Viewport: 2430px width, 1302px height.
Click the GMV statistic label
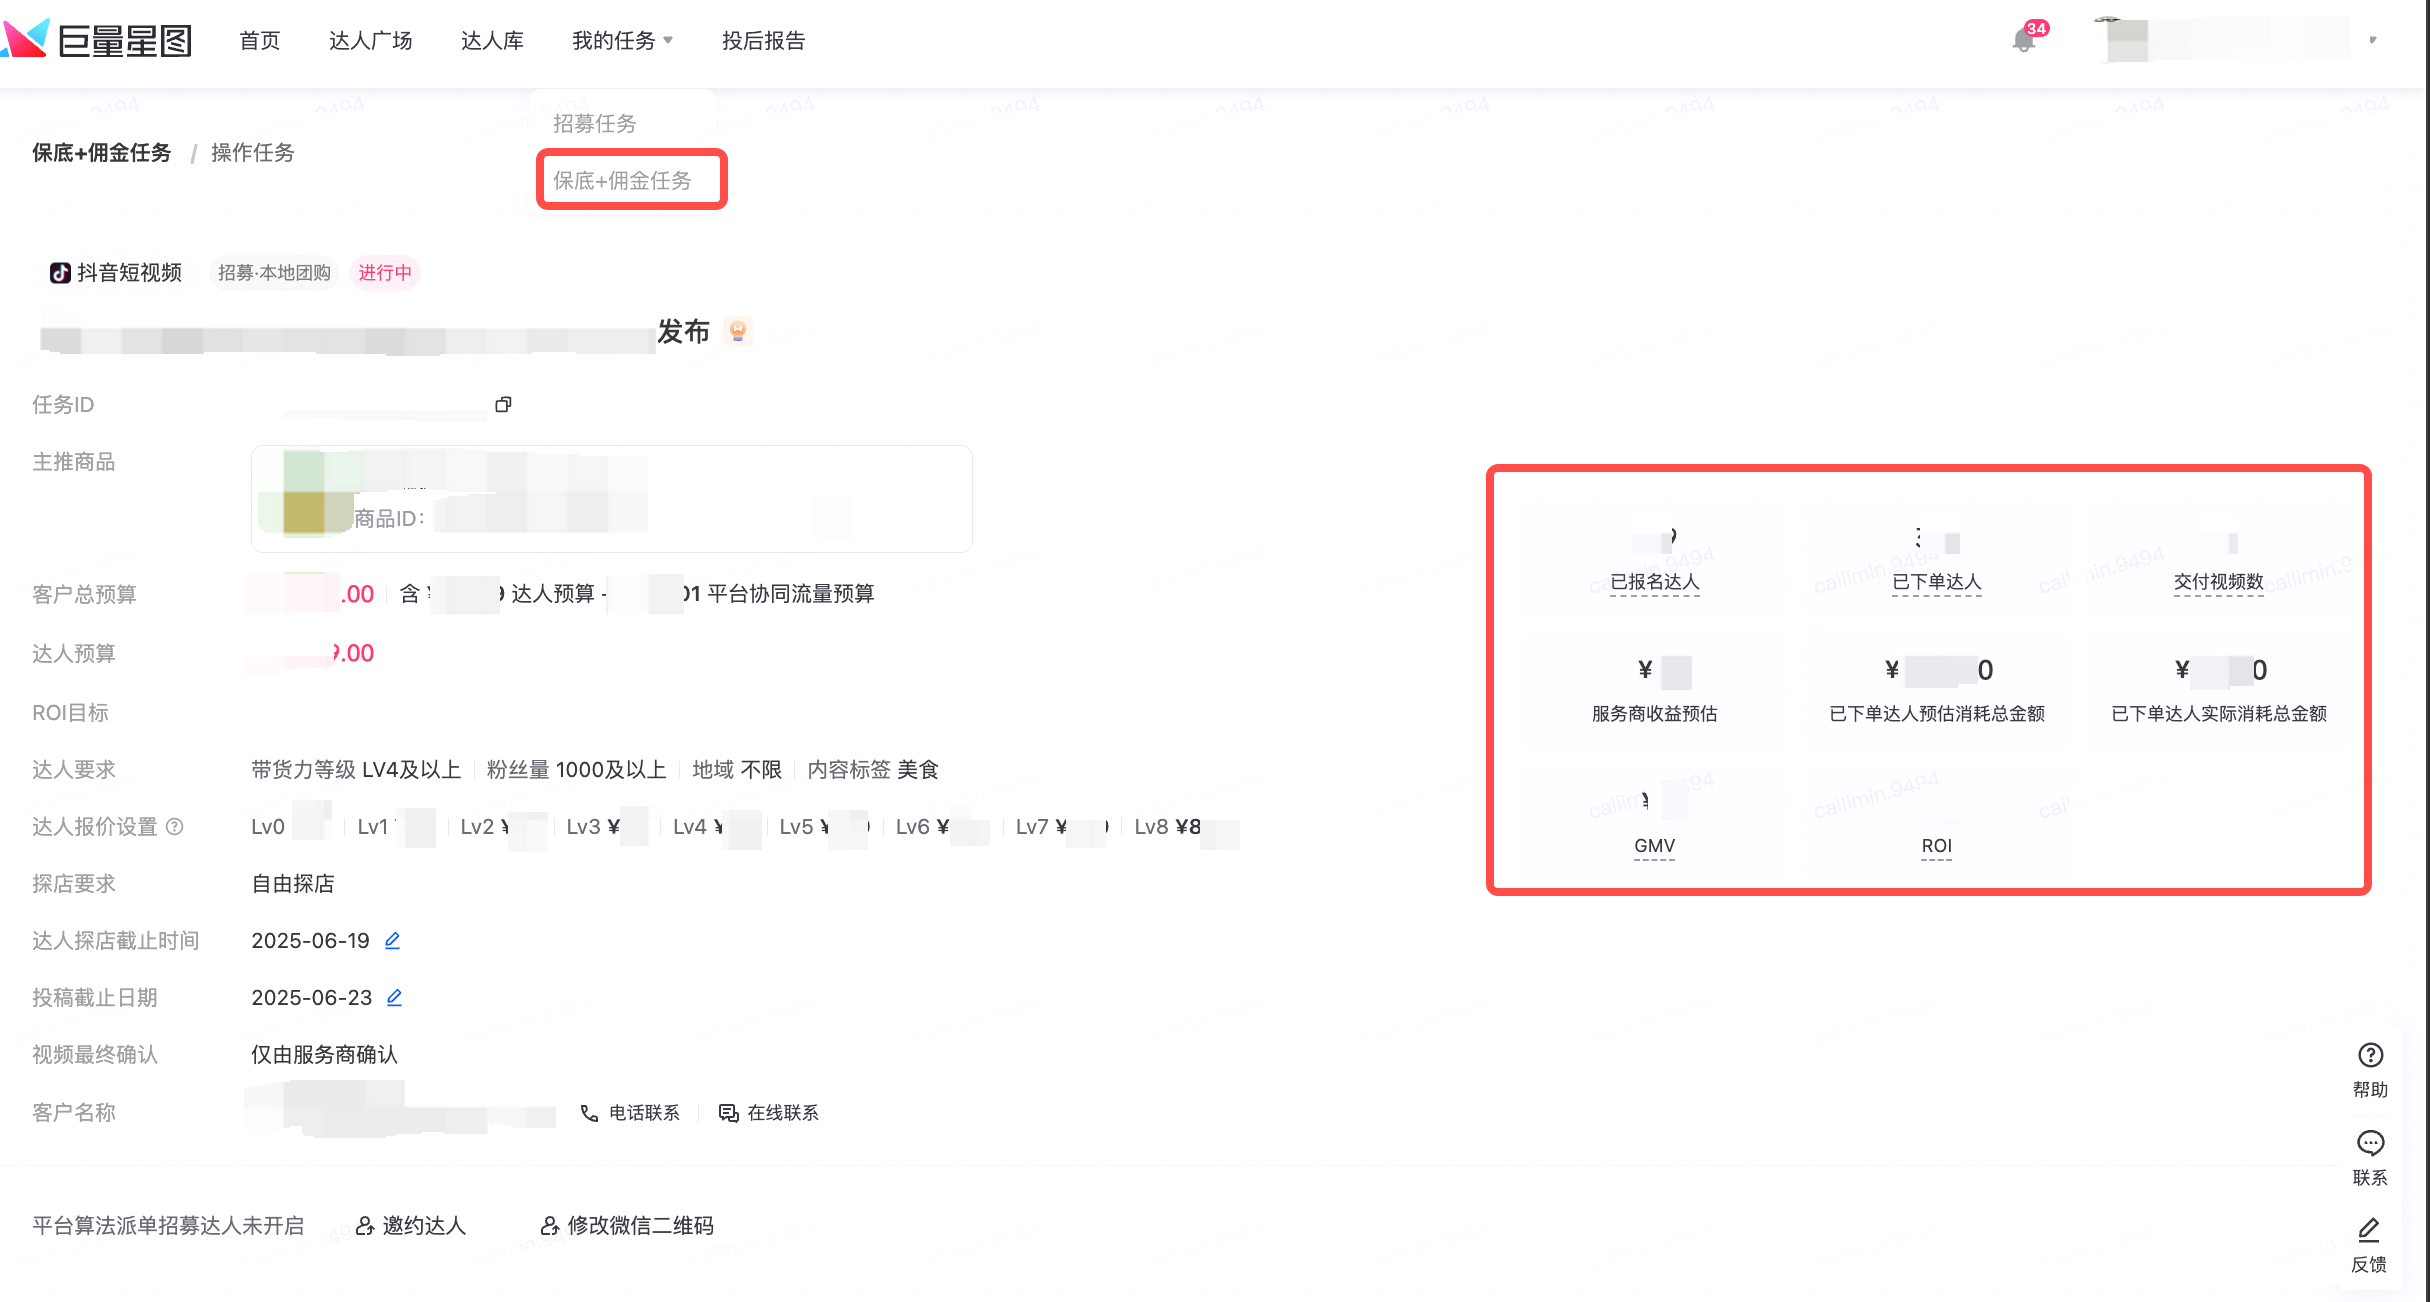point(1653,845)
